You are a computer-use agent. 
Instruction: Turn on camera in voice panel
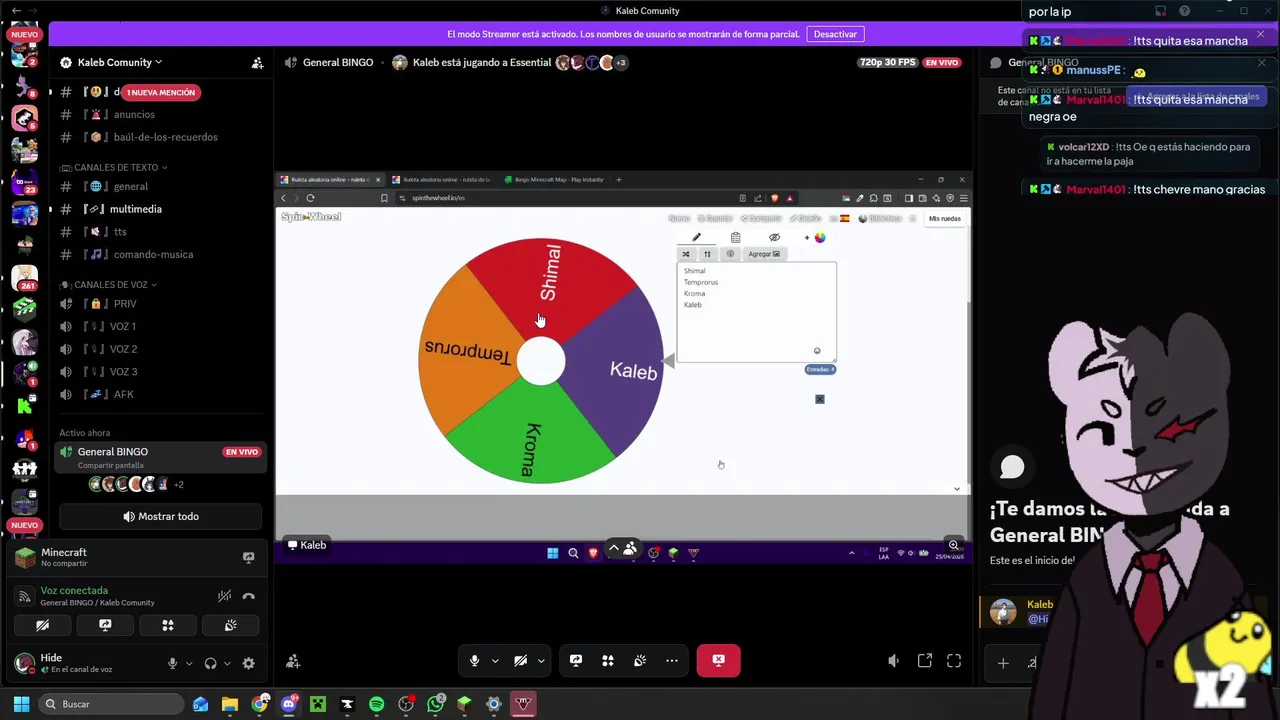click(42, 625)
